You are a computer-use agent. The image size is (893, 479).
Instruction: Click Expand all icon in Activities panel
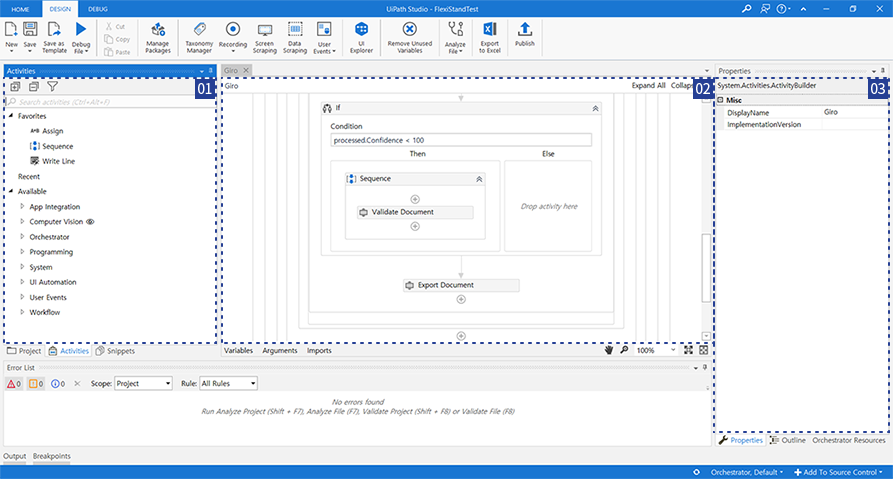click(x=15, y=87)
